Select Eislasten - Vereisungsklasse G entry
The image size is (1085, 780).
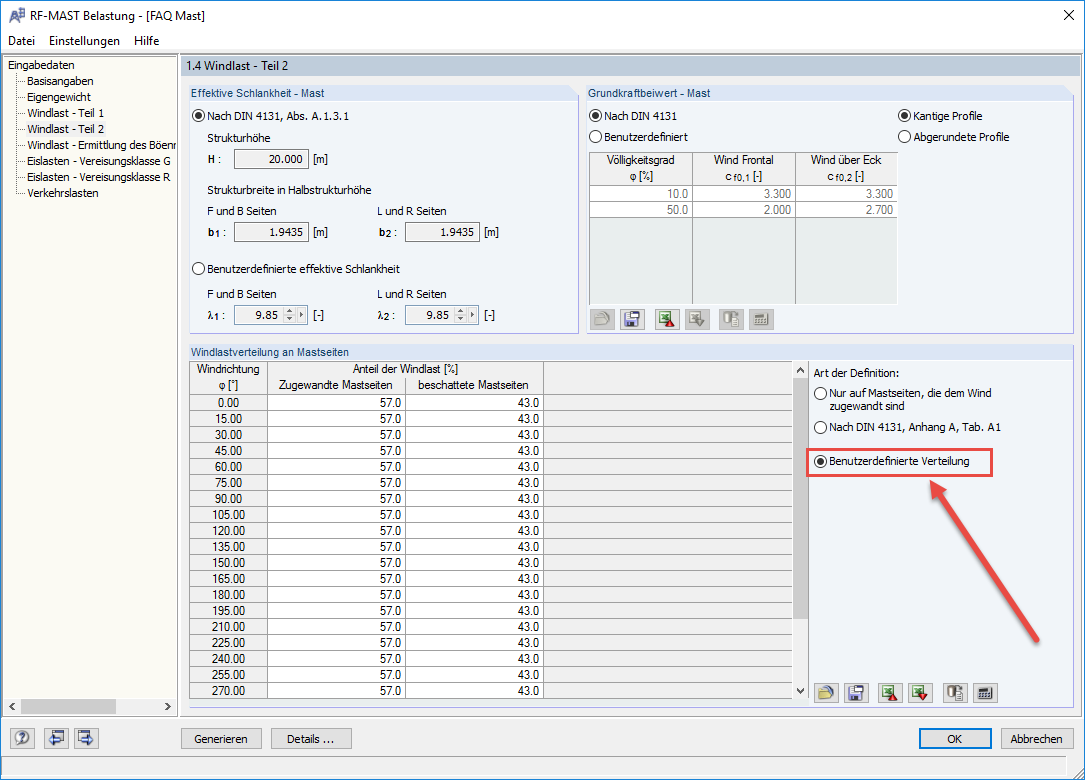pyautogui.click(x=100, y=161)
